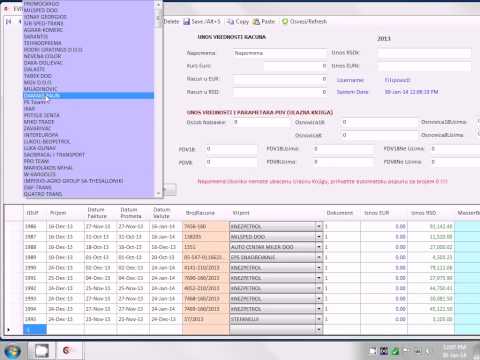Open the Windows Start button
This screenshot has height=360, width=480.
13,351
